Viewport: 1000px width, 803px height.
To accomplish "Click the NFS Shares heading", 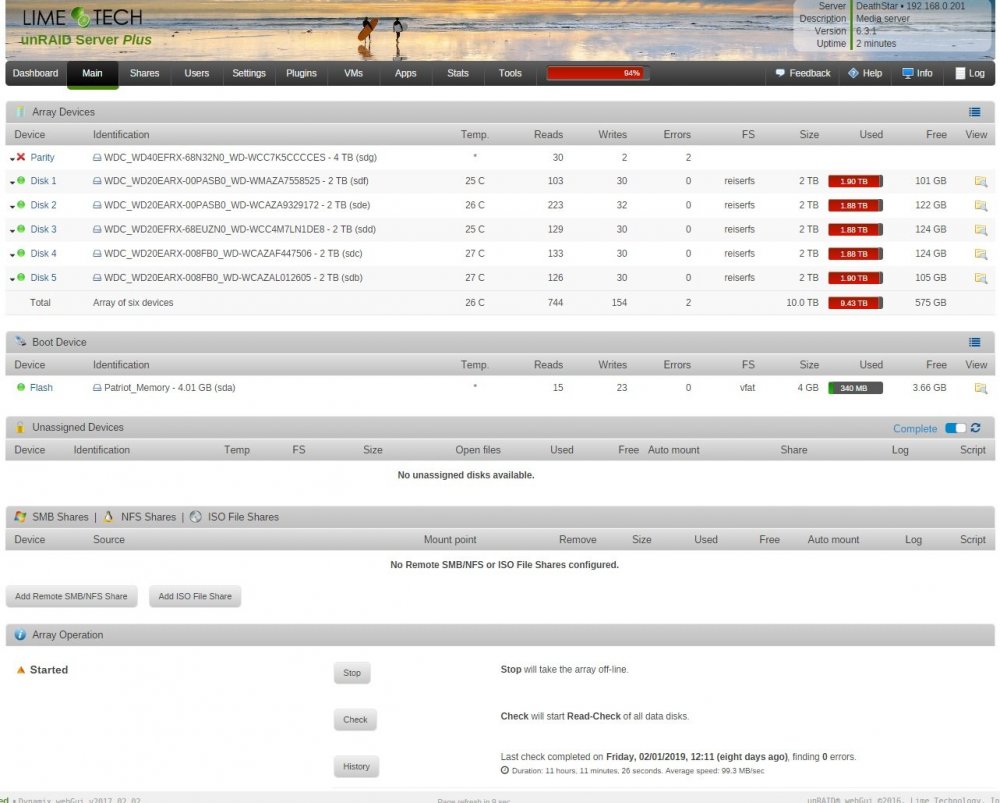I will click(x=149, y=517).
